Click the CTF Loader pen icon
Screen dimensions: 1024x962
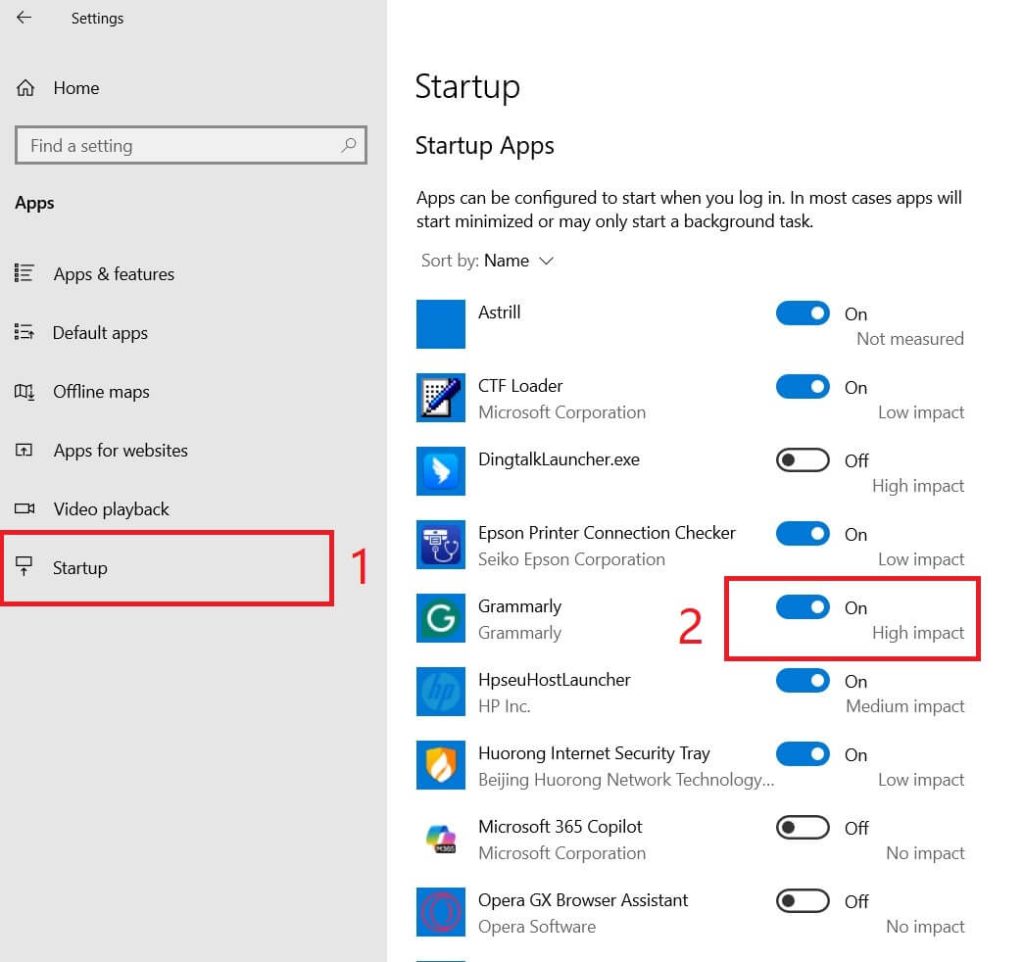point(441,398)
